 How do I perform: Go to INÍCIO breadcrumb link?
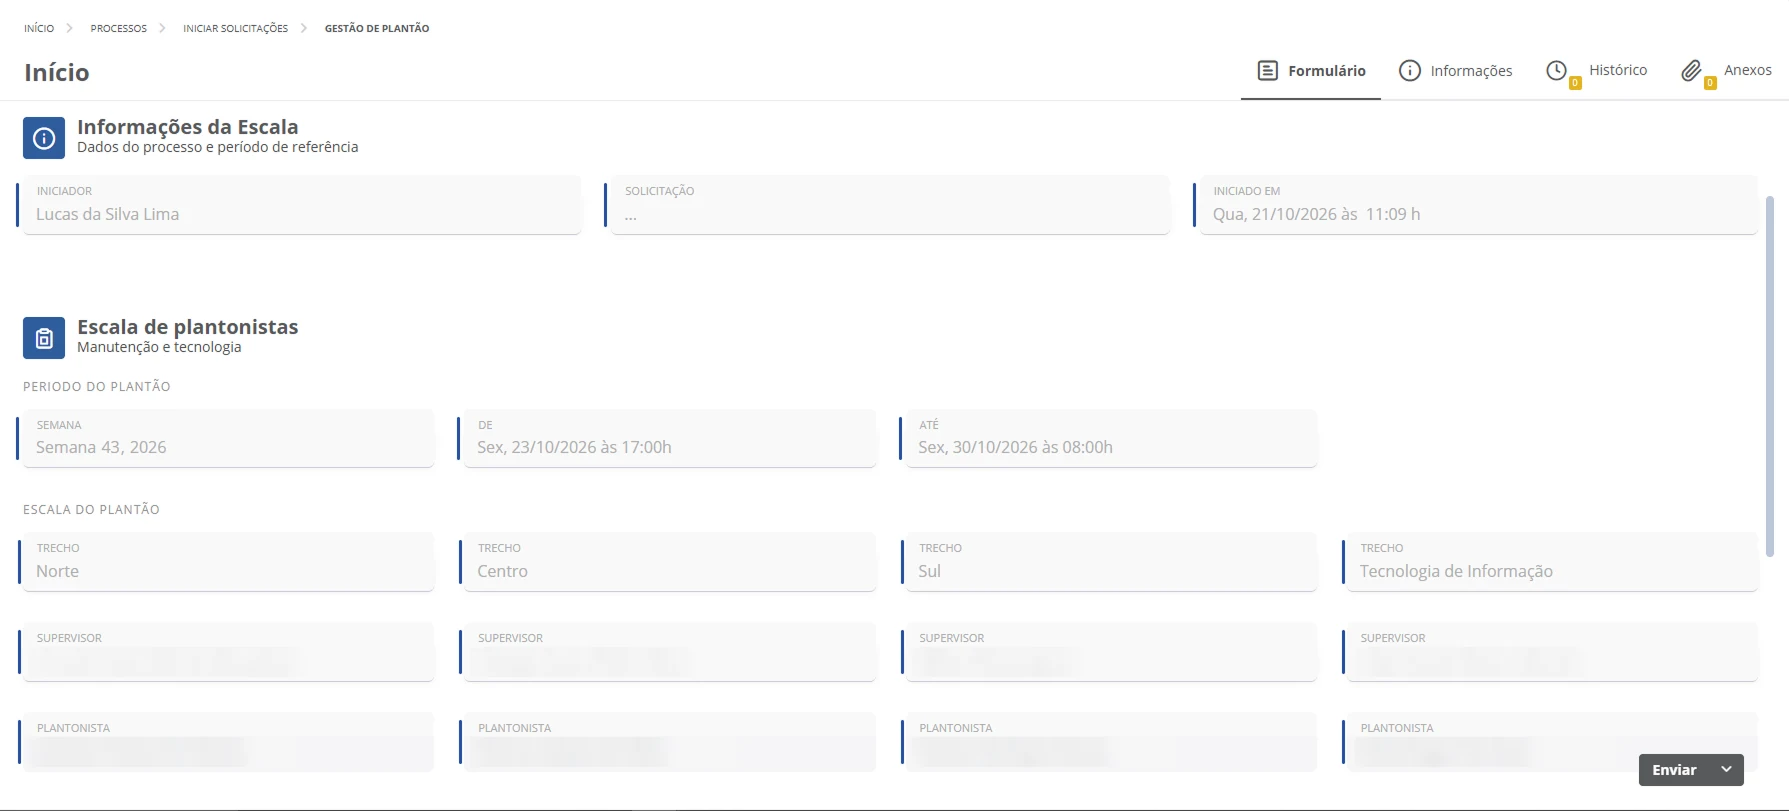pyautogui.click(x=39, y=28)
